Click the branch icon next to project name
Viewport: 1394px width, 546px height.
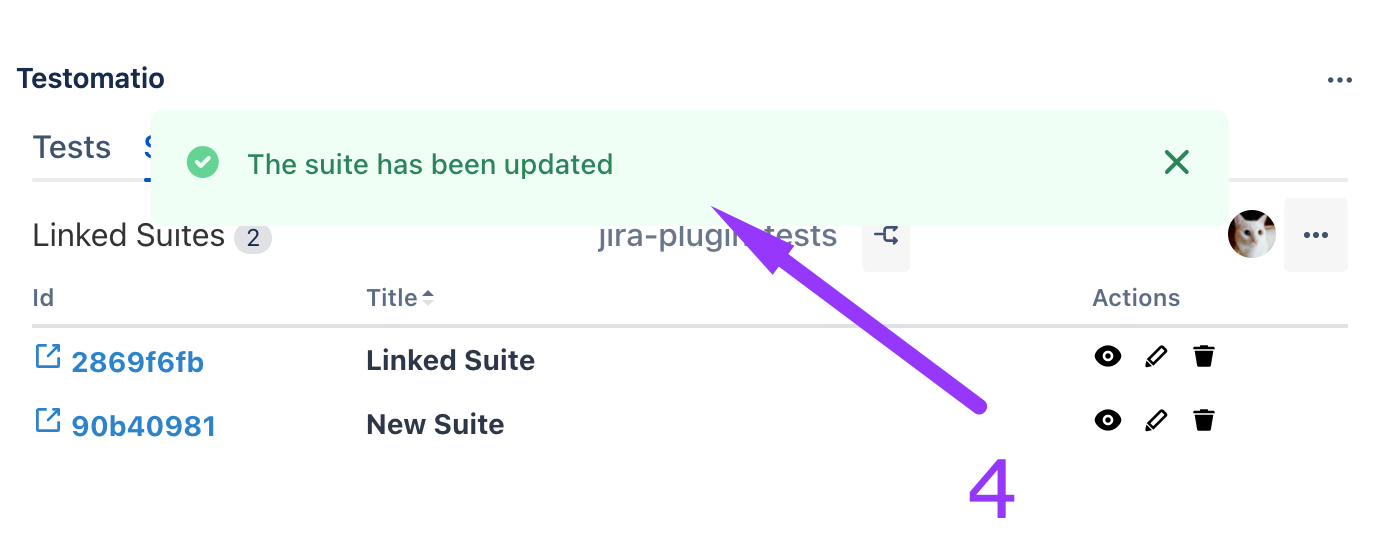pos(886,236)
